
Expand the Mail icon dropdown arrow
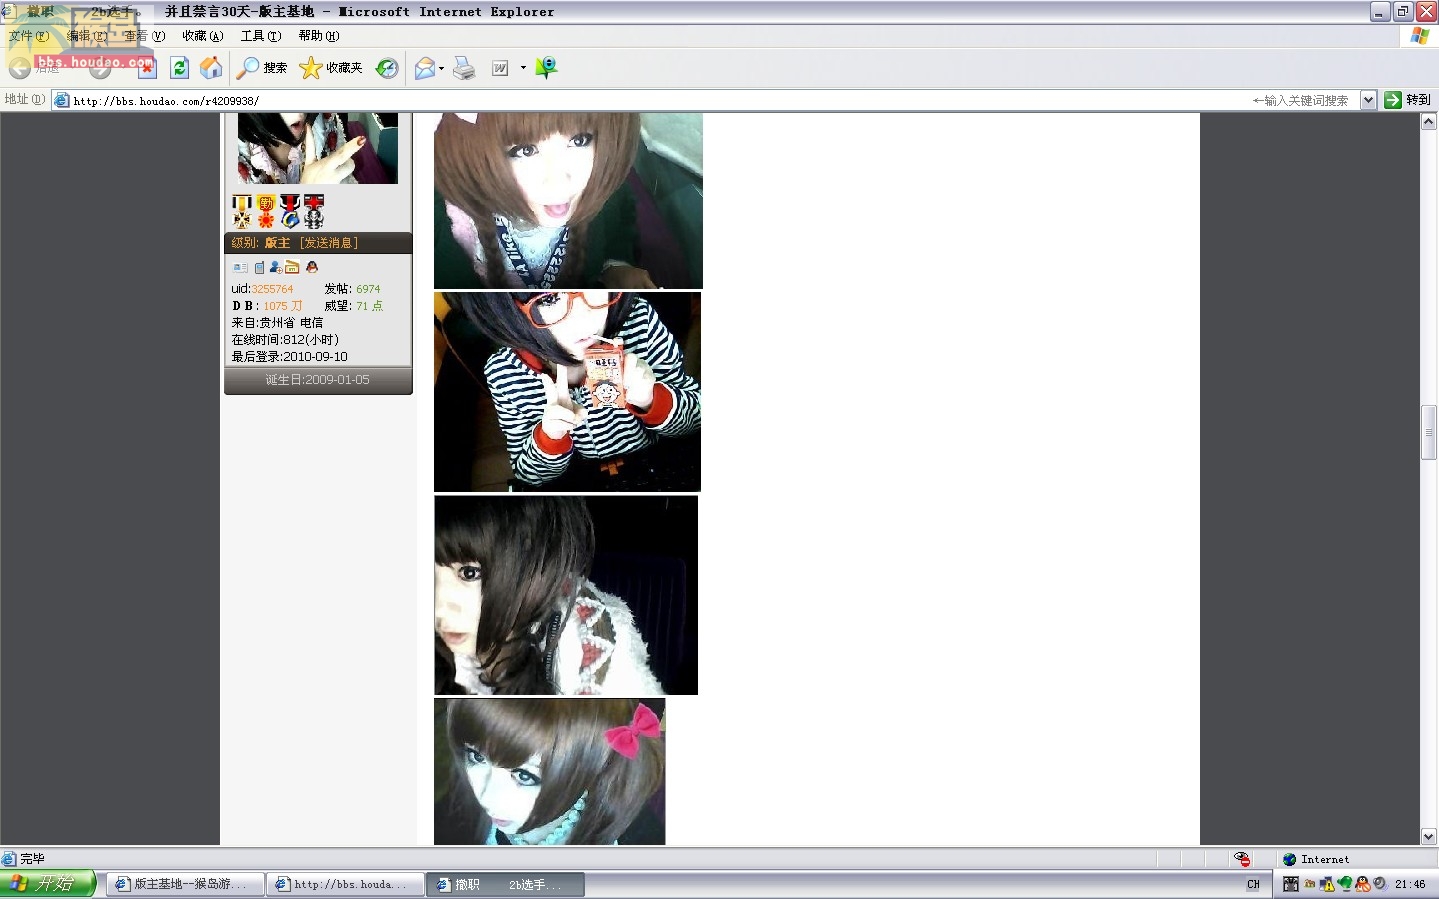[441, 68]
